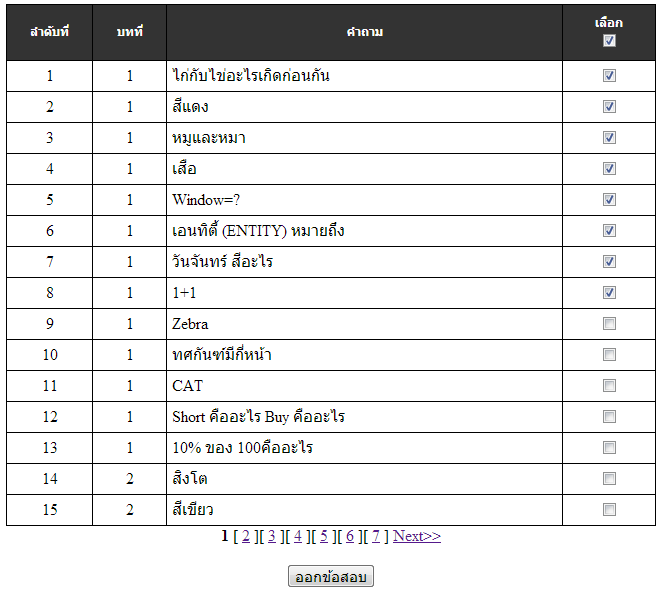Viewport: 666px width, 597px height.
Task: Uncheck the checkbox for 1+1 row
Action: [x=609, y=293]
